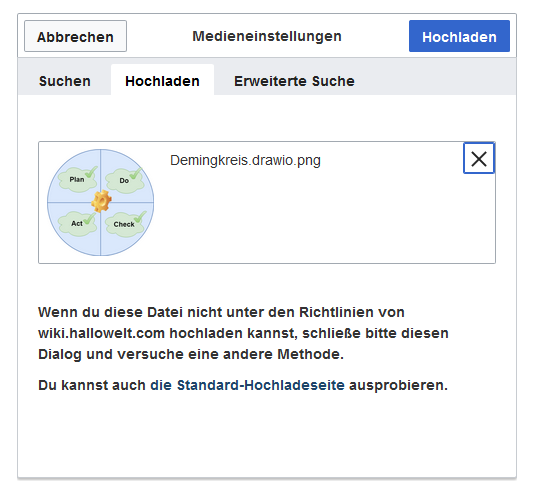
Task: Click the Demingkreis.drawio.png file name
Action: (x=245, y=160)
